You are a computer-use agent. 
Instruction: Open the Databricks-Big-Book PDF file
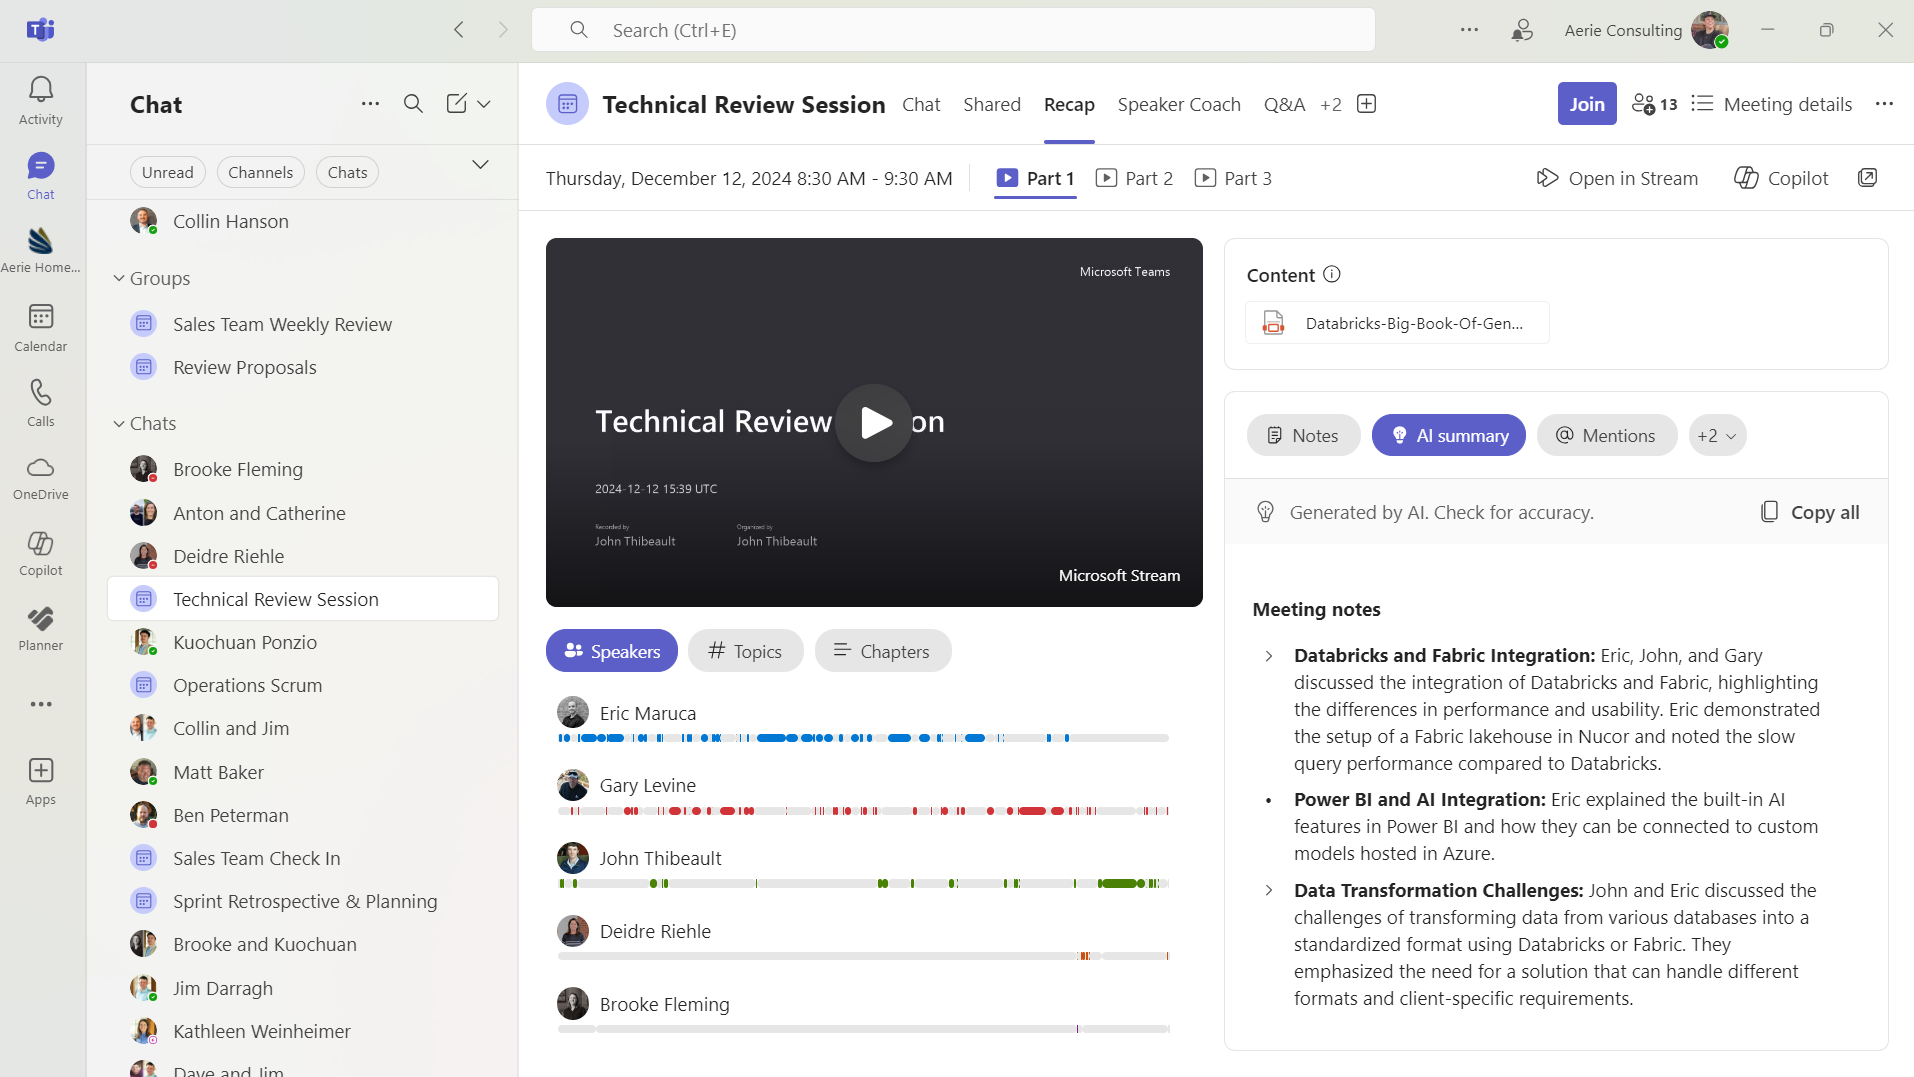pos(1397,323)
